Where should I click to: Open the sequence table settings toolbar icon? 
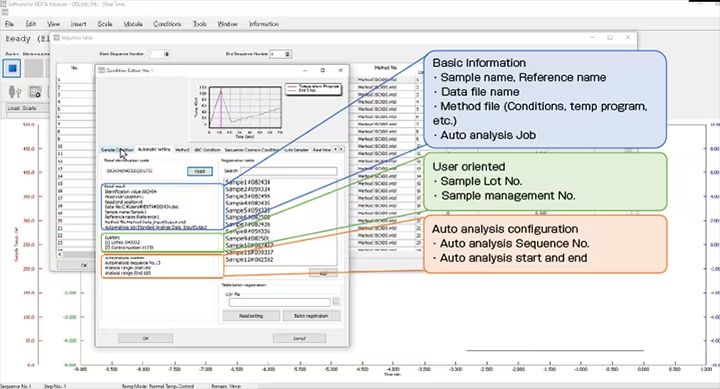pos(35,92)
